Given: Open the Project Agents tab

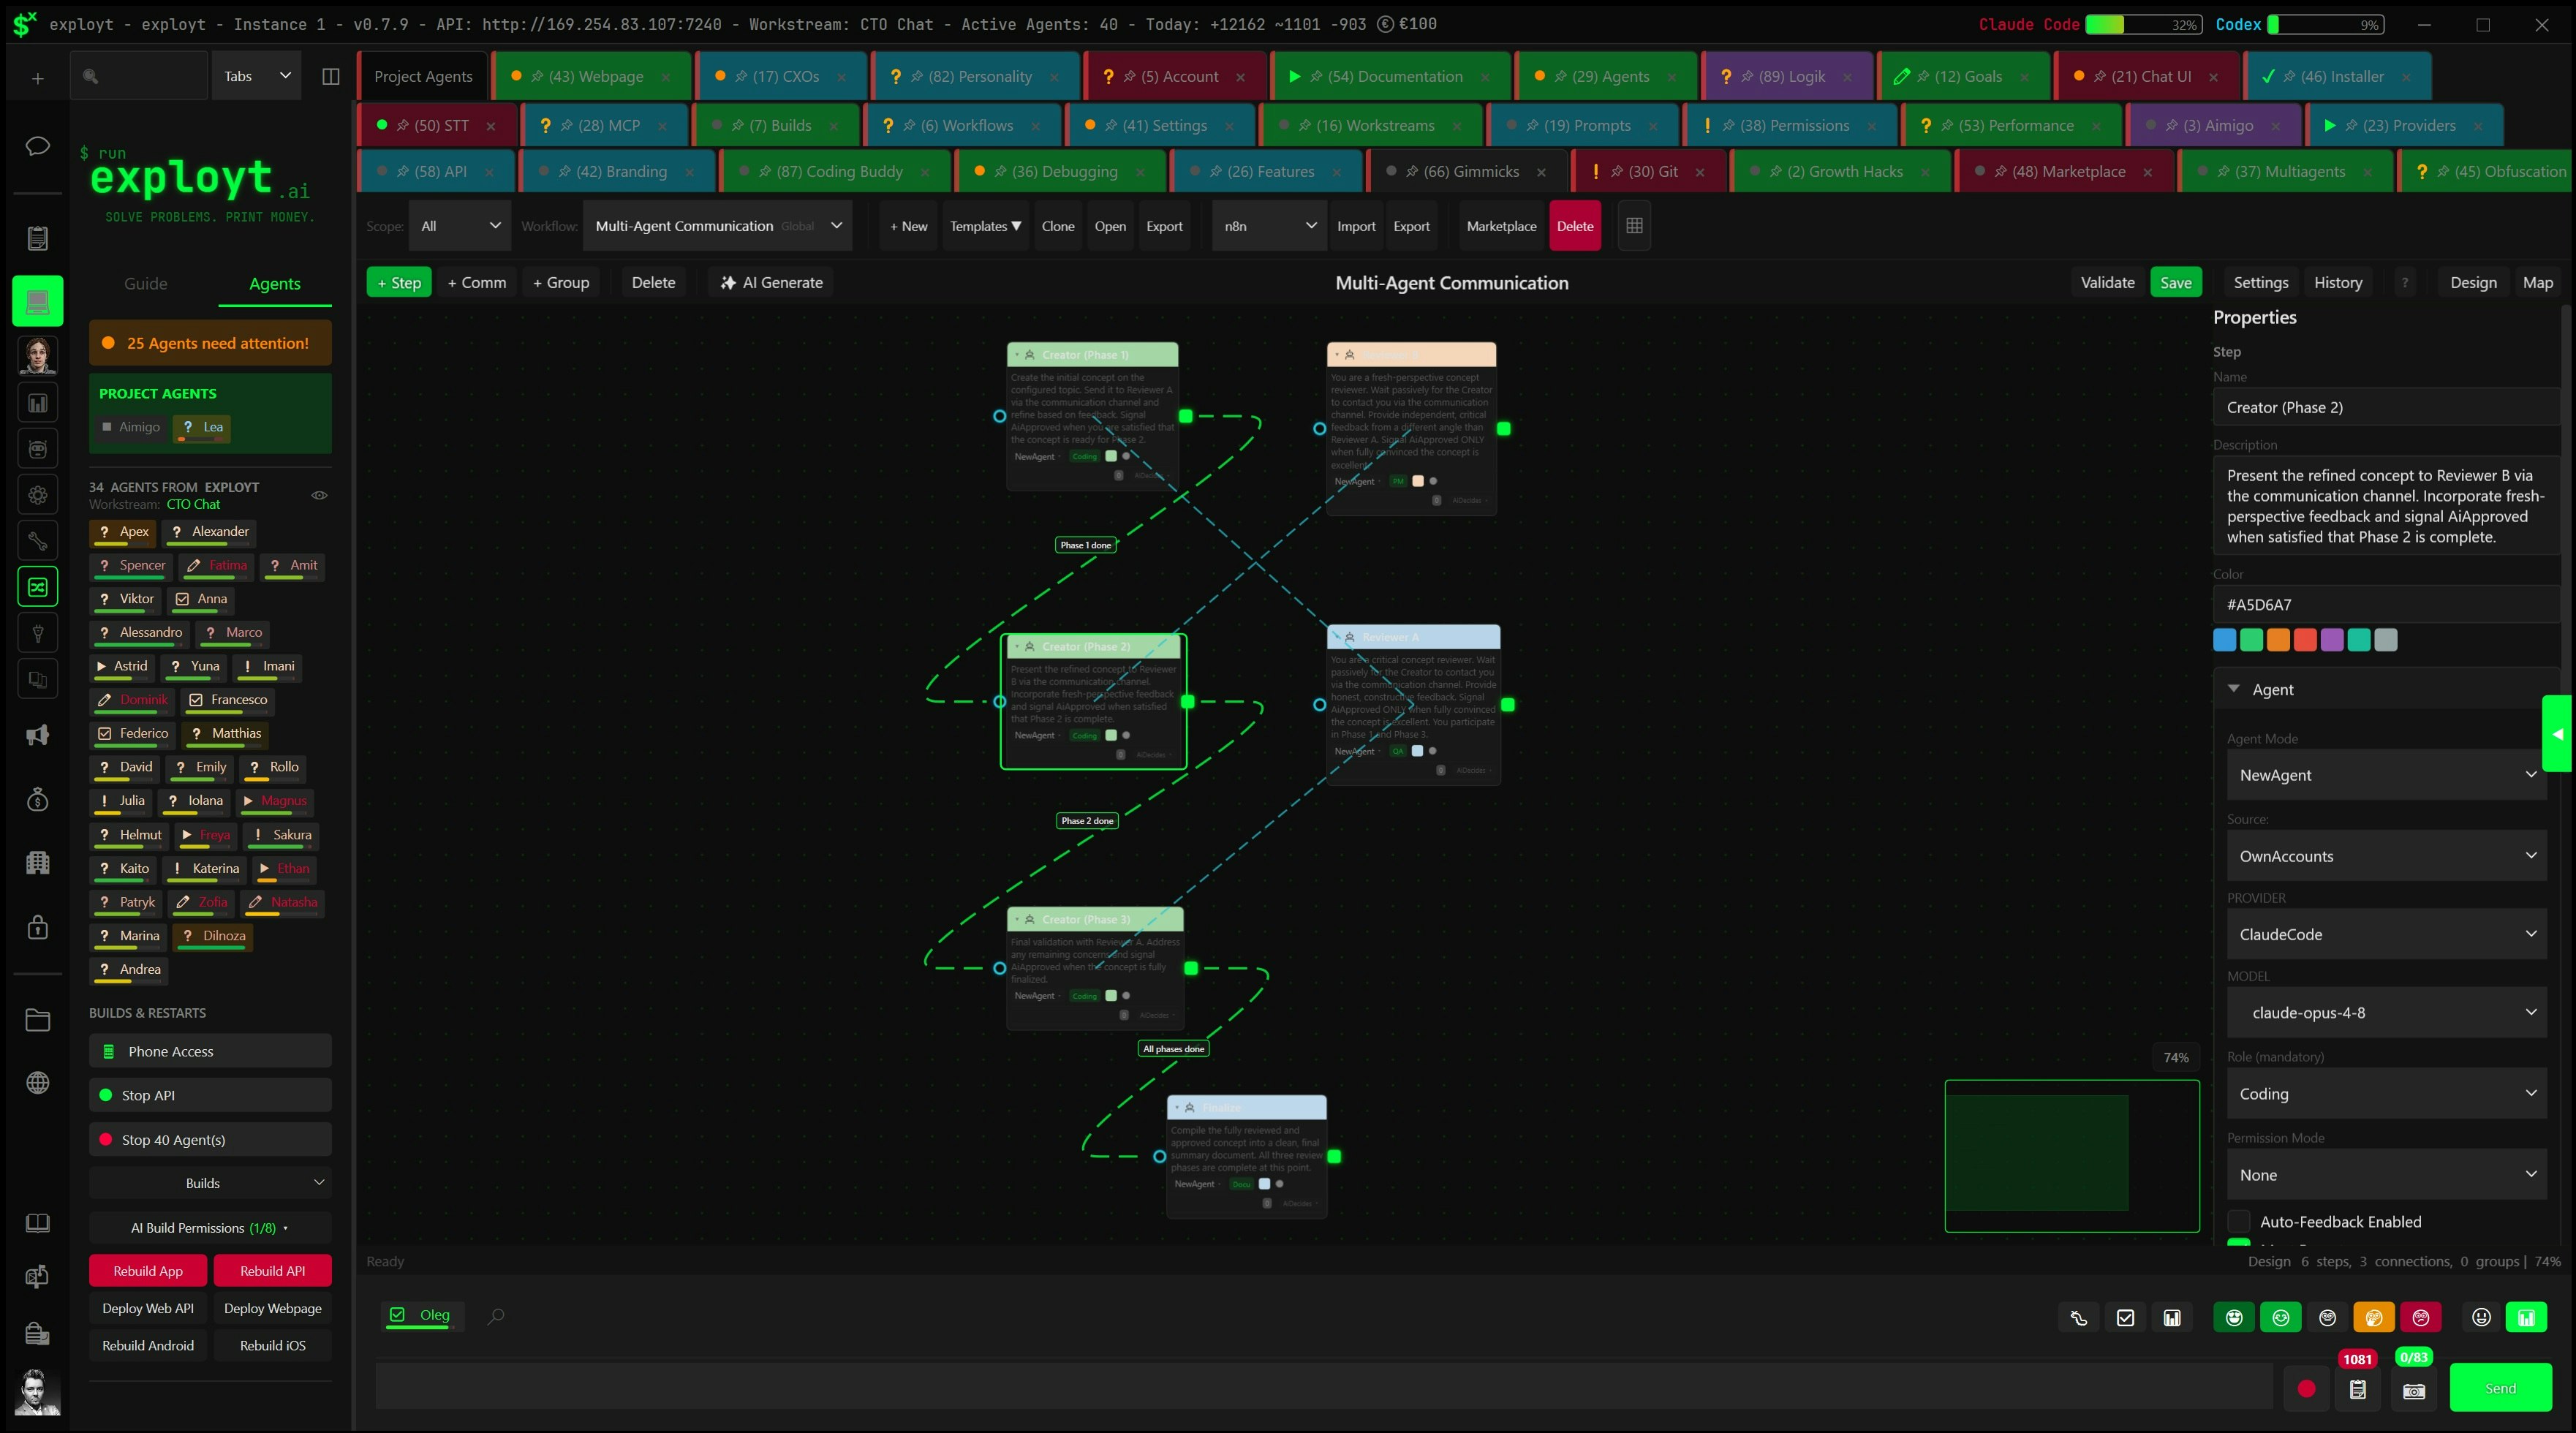Looking at the screenshot, I should [x=423, y=76].
